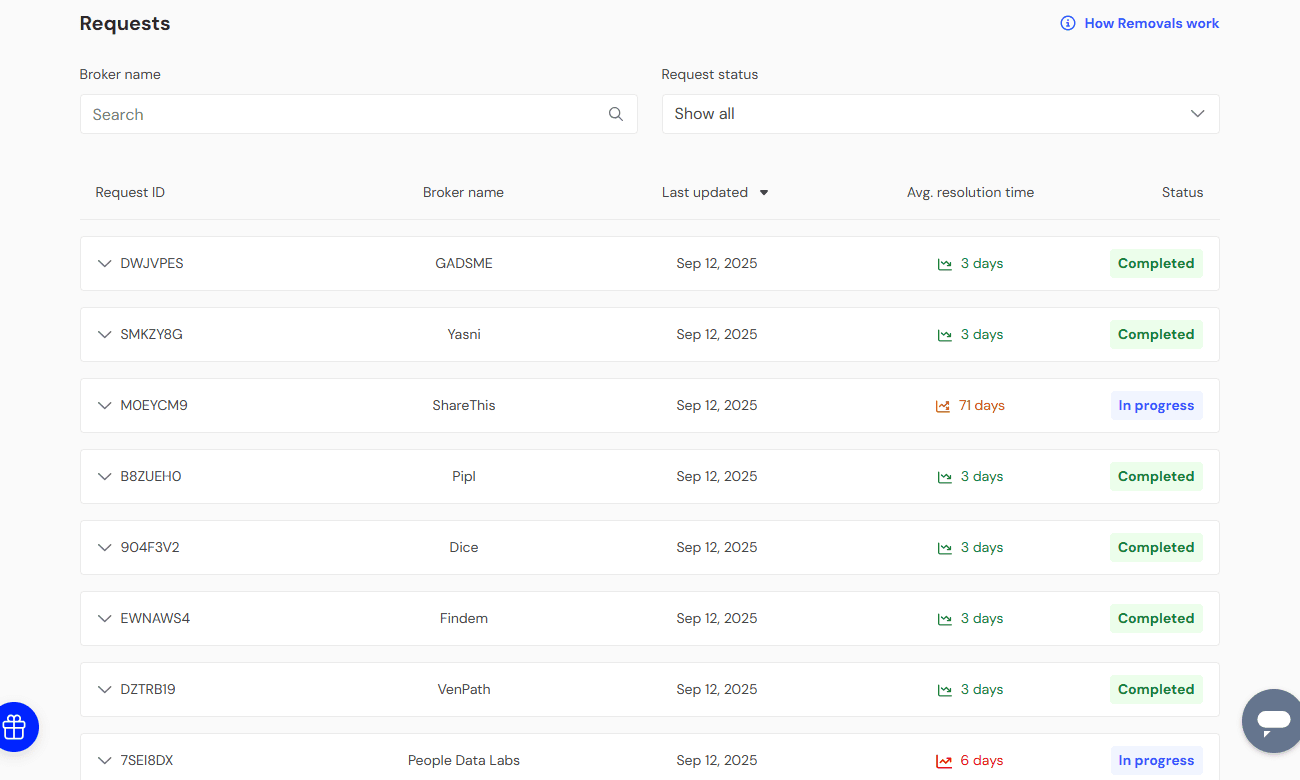This screenshot has height=780, width=1300.
Task: Select the Findem broker name
Action: coord(464,619)
